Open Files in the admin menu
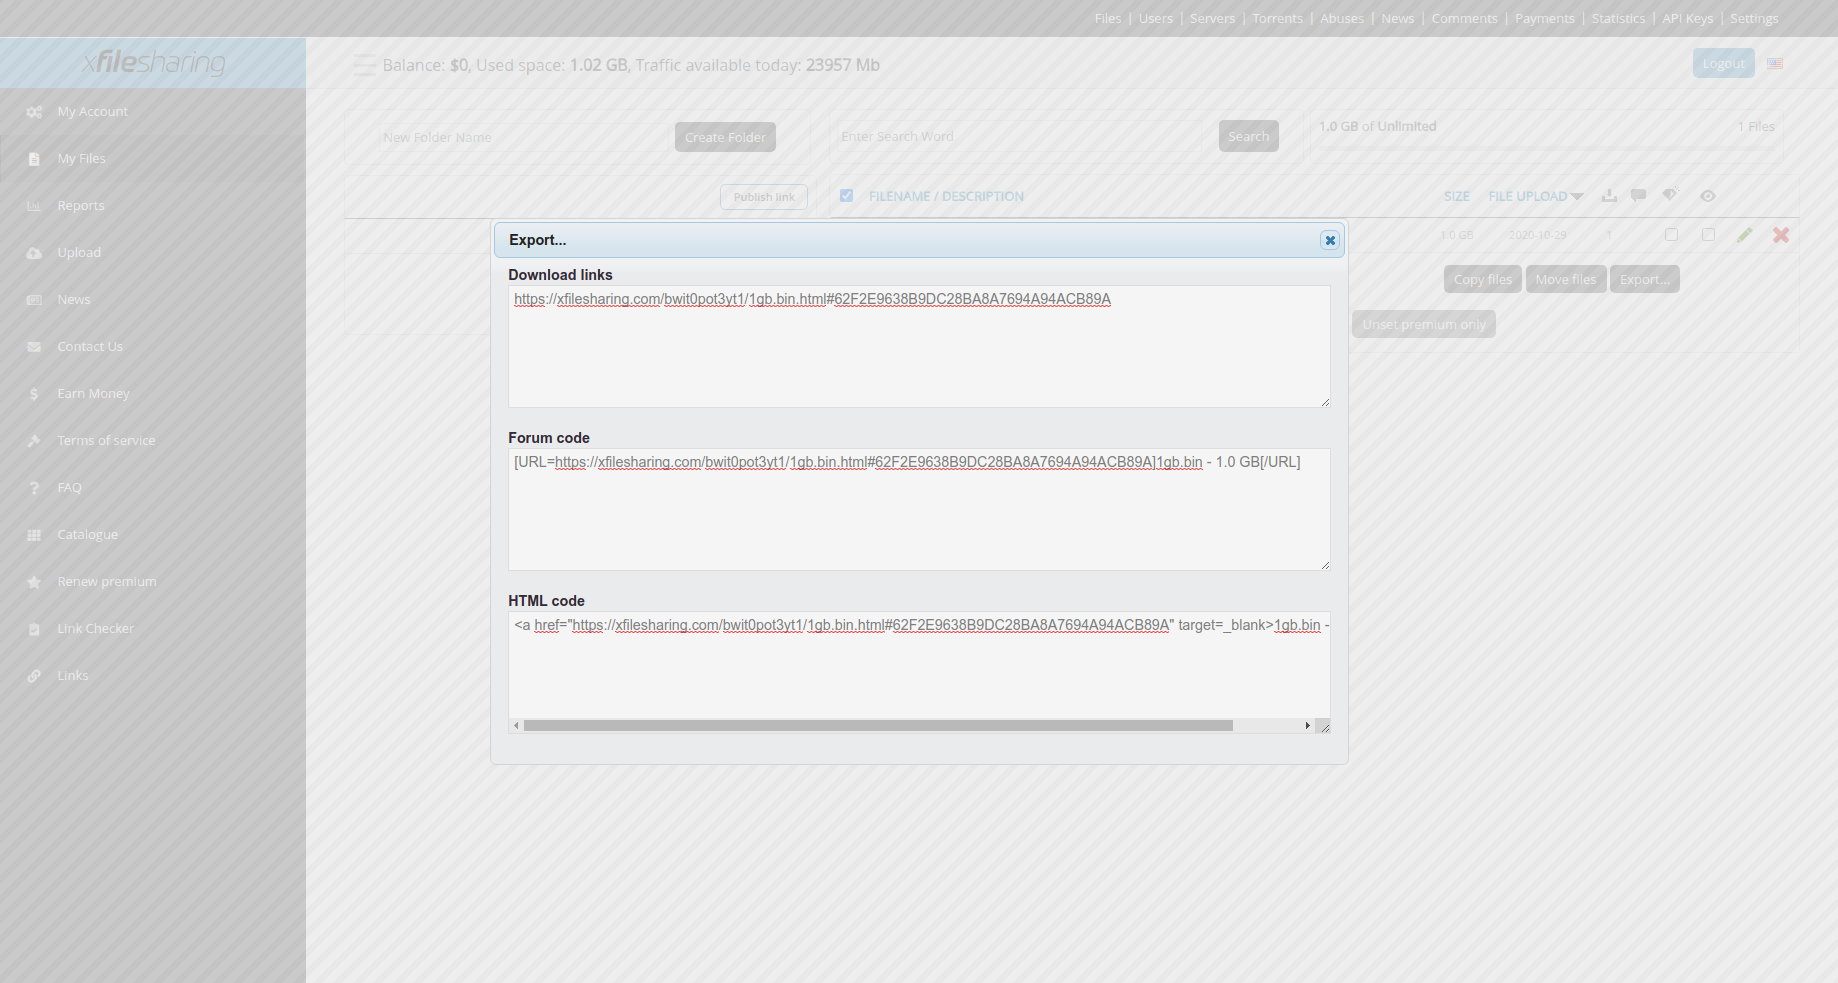1838x983 pixels. (1108, 19)
